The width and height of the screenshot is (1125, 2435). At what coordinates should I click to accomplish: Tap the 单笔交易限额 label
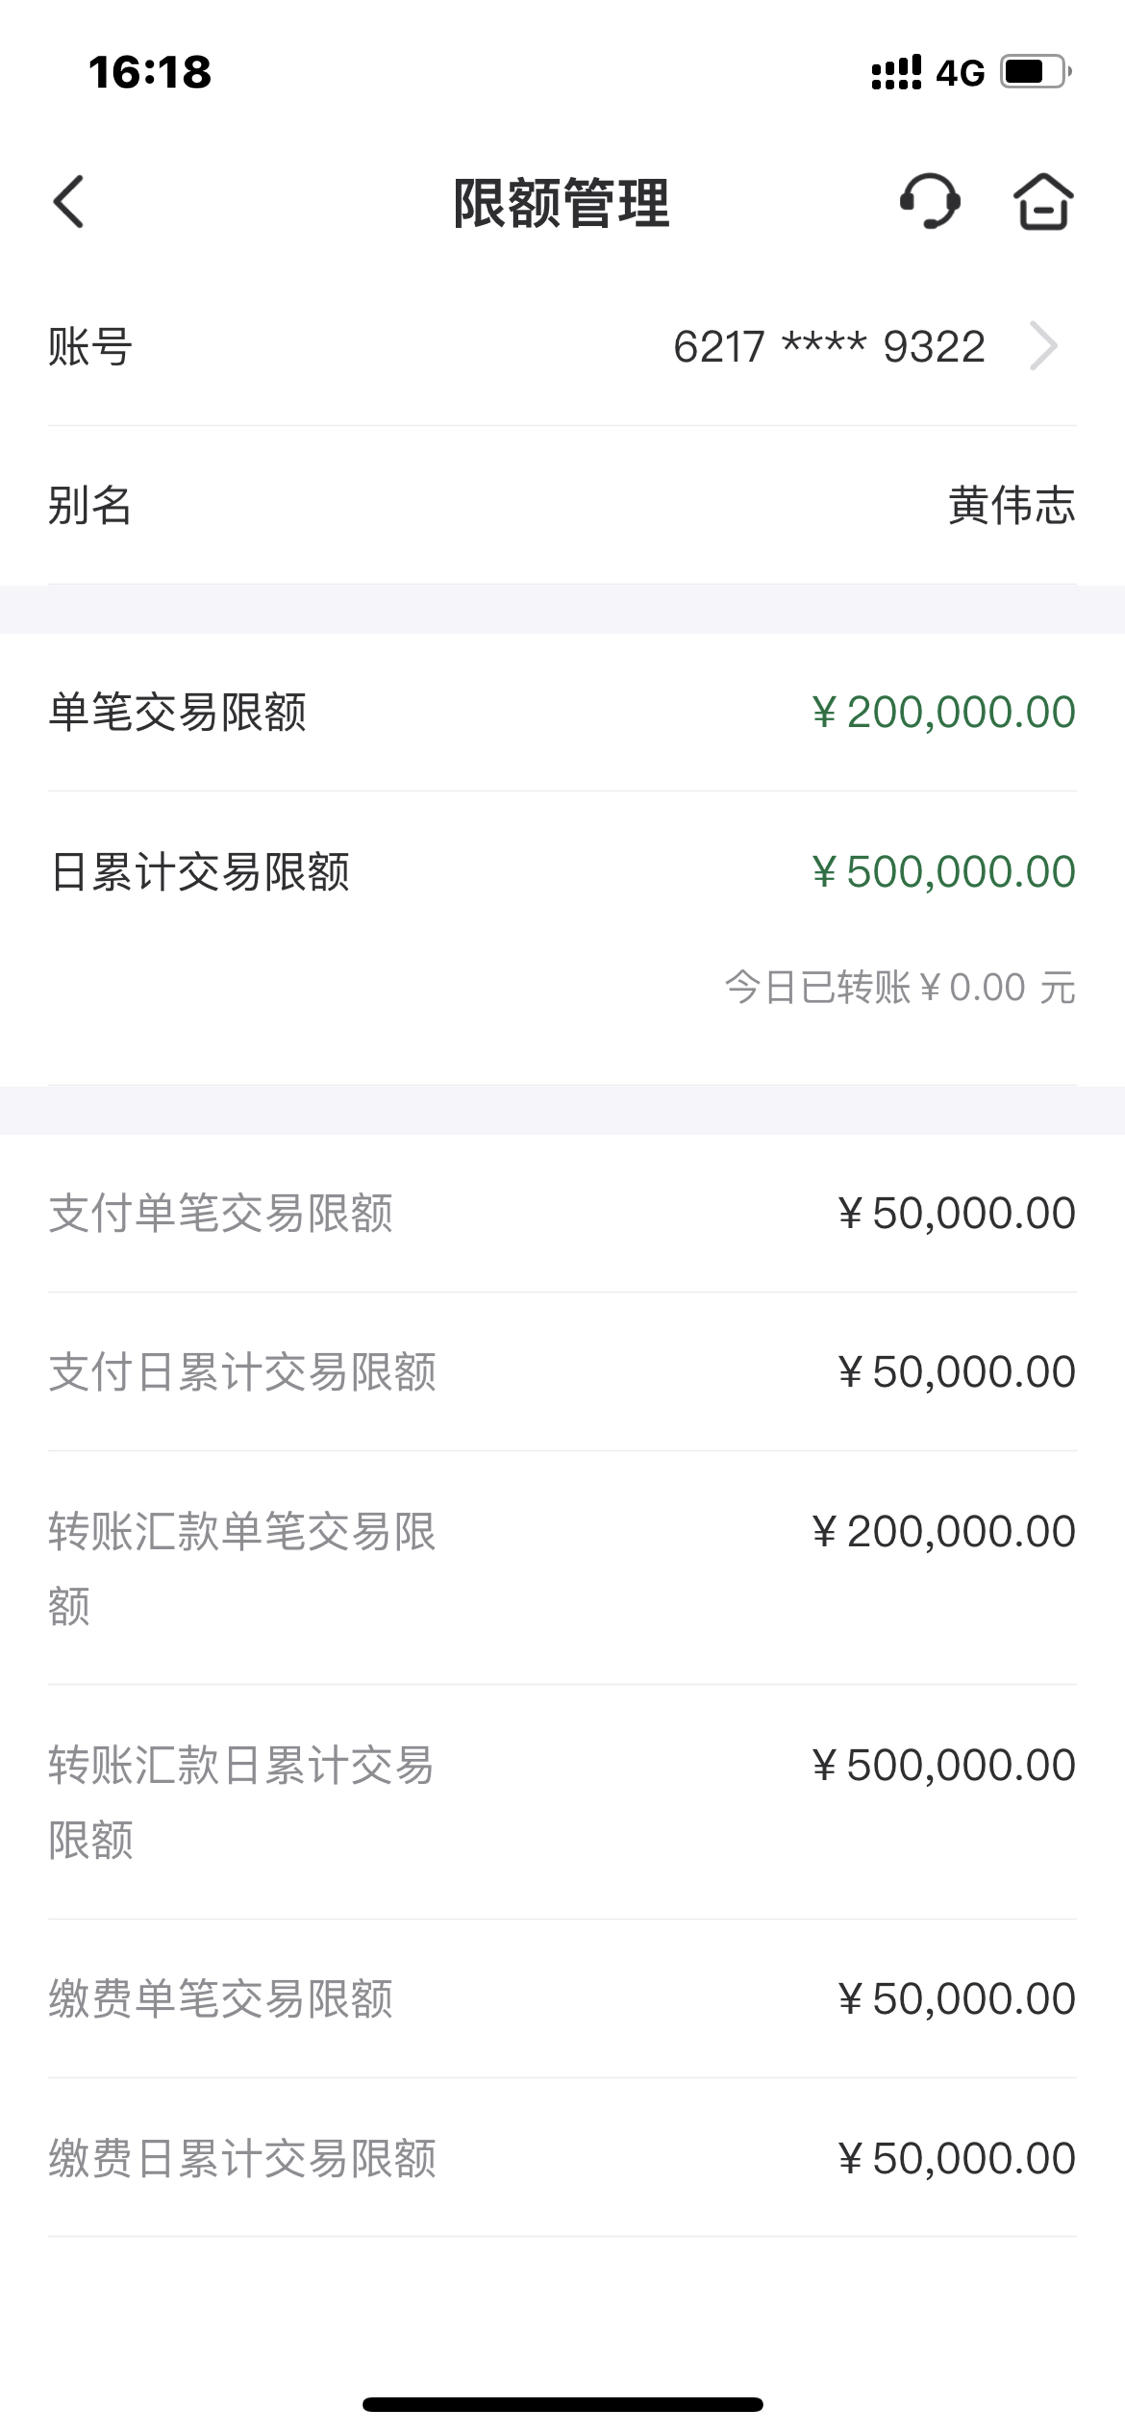click(x=177, y=712)
